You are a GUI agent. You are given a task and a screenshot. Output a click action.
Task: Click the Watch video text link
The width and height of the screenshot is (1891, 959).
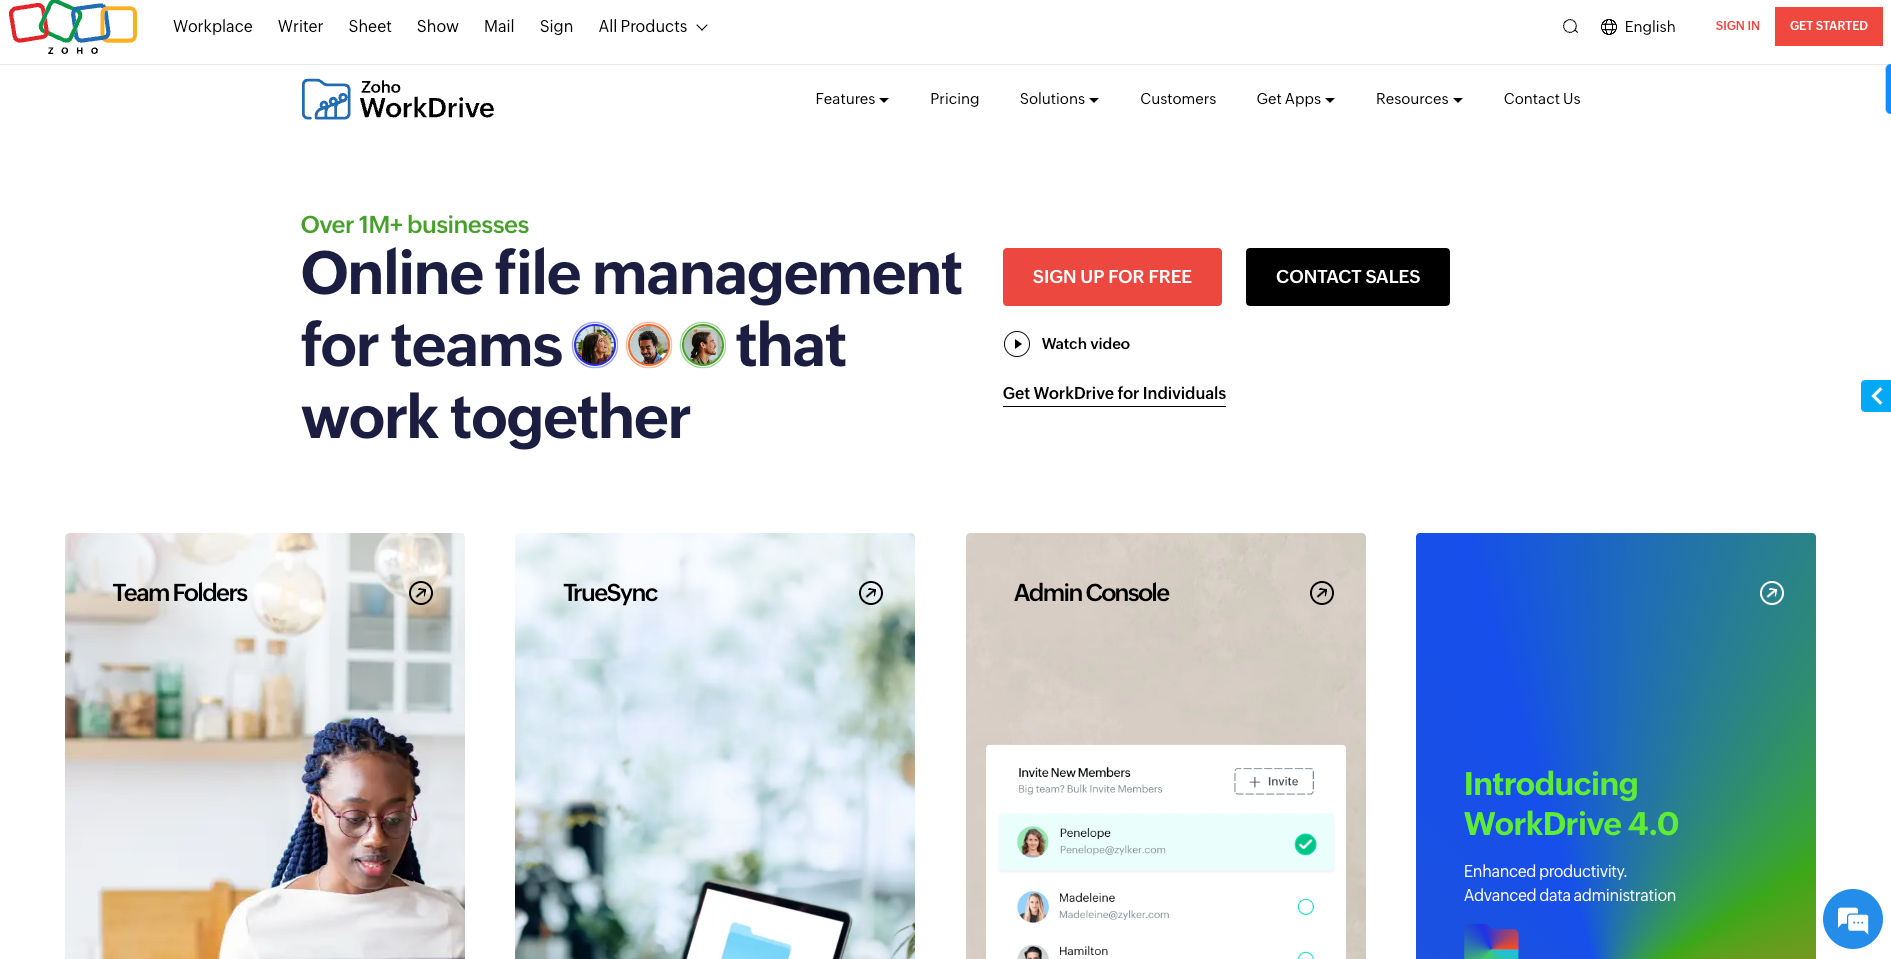click(x=1086, y=344)
